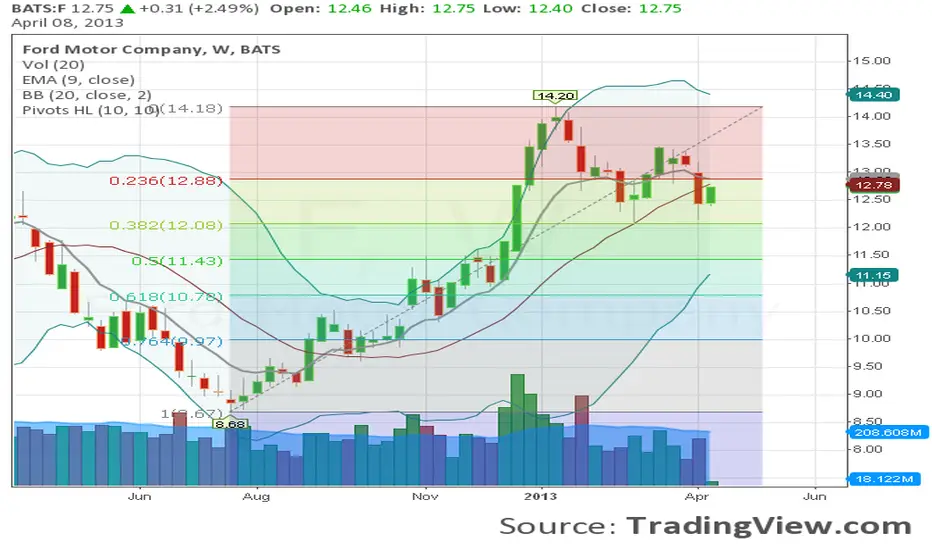Viewport: 932px width, 550px height.
Task: Click the 'Ford Motor Company, W, BATS' chart title
Action: 151,49
